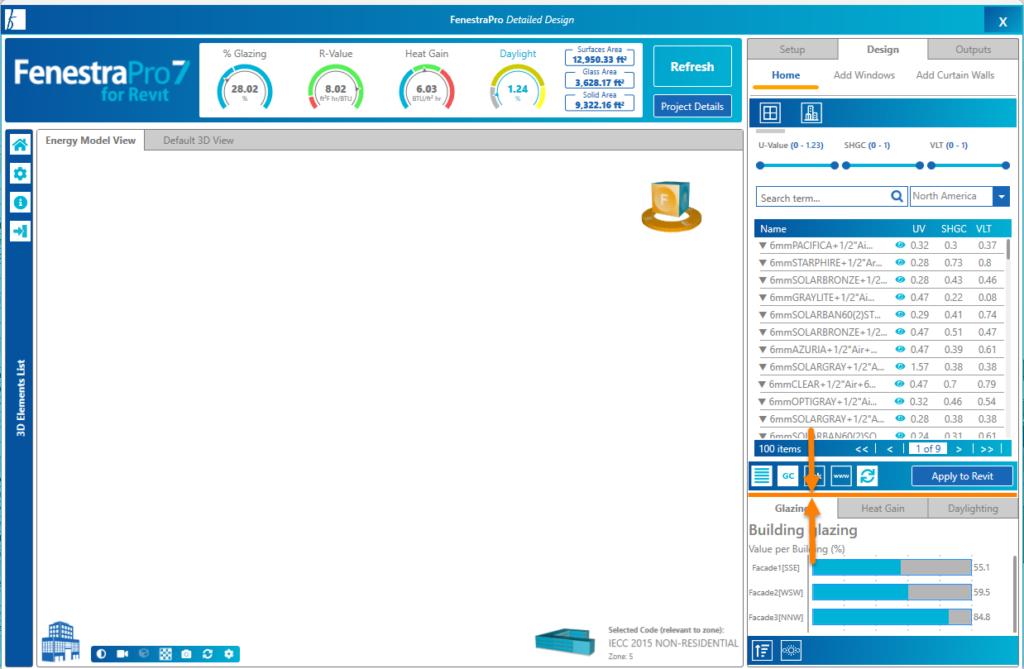Toggle eye icon for 6mmSTARPHIRE glazing row

pos(900,262)
